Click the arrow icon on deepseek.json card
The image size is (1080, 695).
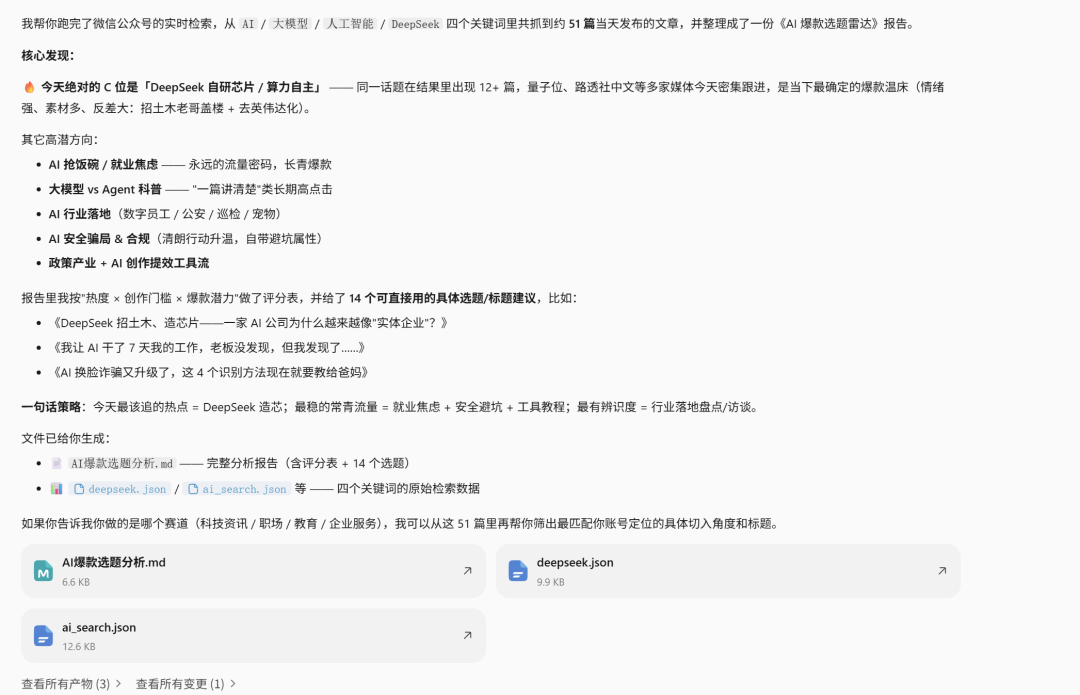(x=942, y=571)
